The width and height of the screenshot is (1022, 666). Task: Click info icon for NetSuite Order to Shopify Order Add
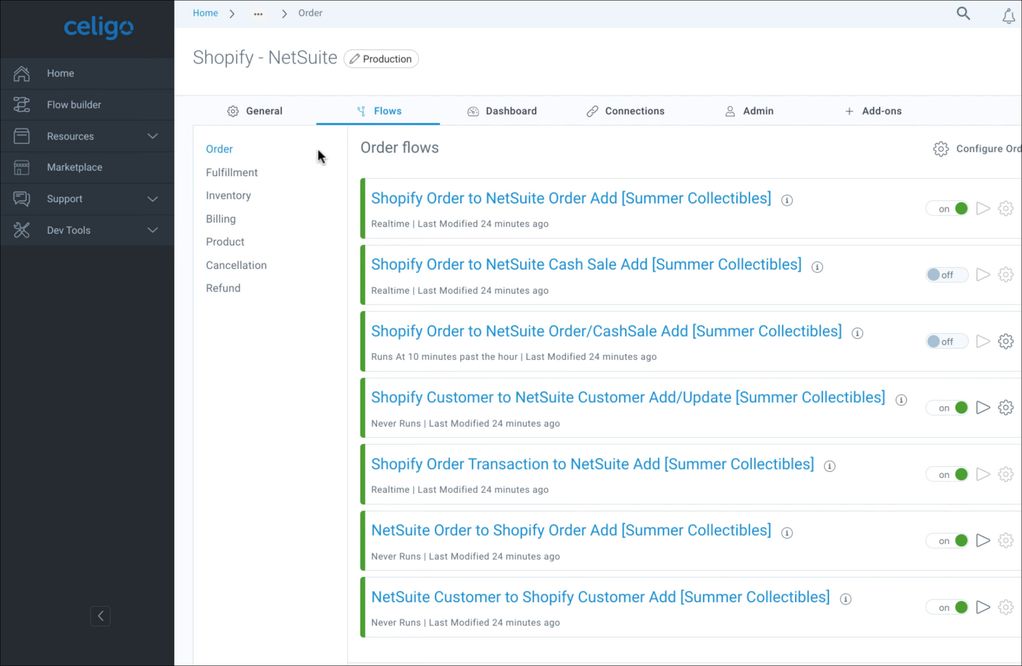pyautogui.click(x=787, y=532)
